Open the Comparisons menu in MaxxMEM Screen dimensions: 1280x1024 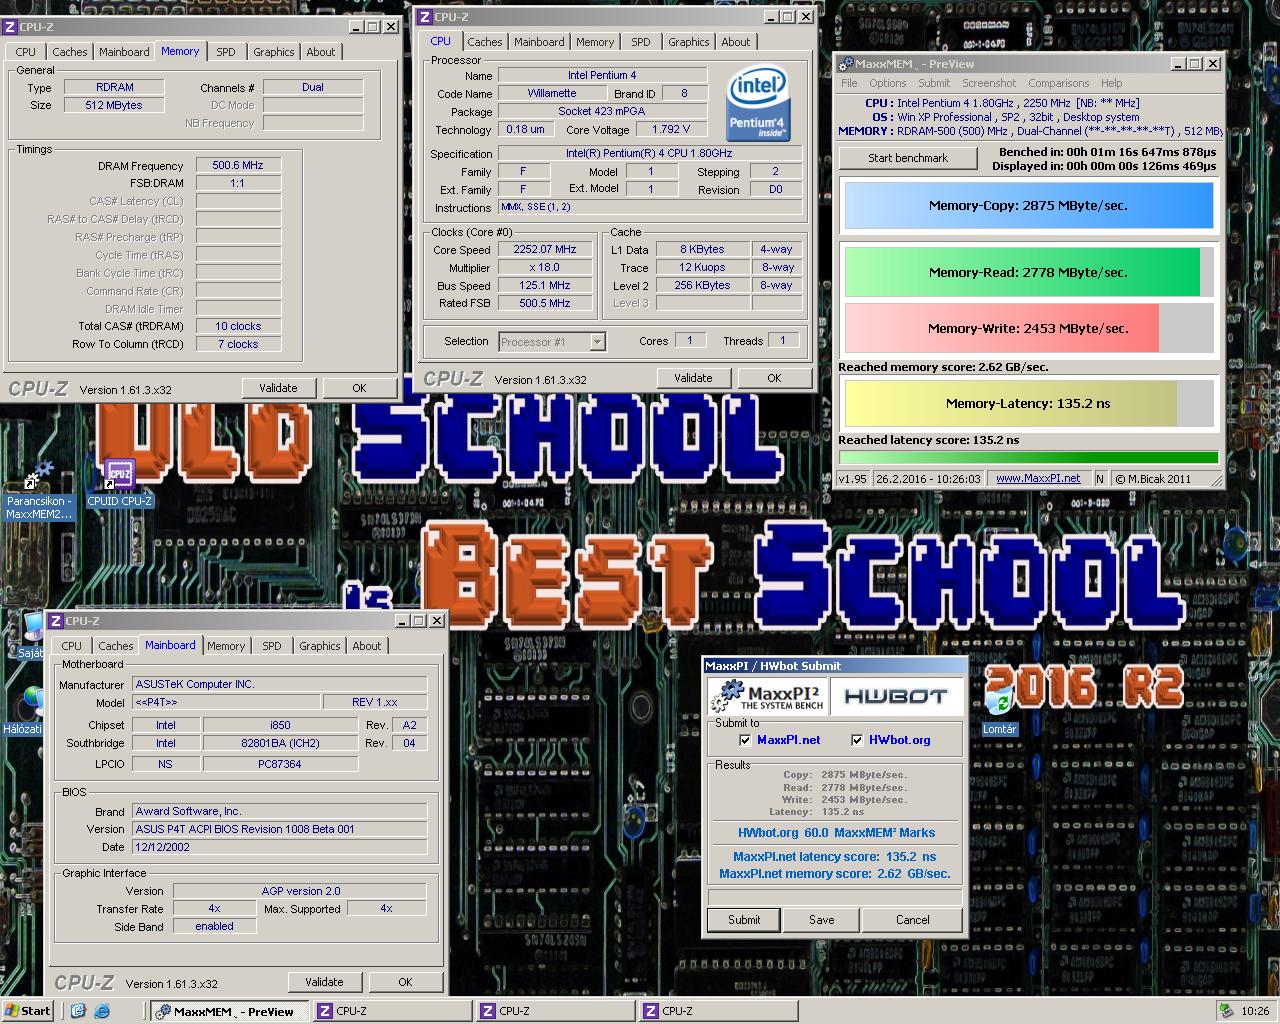1059,84
